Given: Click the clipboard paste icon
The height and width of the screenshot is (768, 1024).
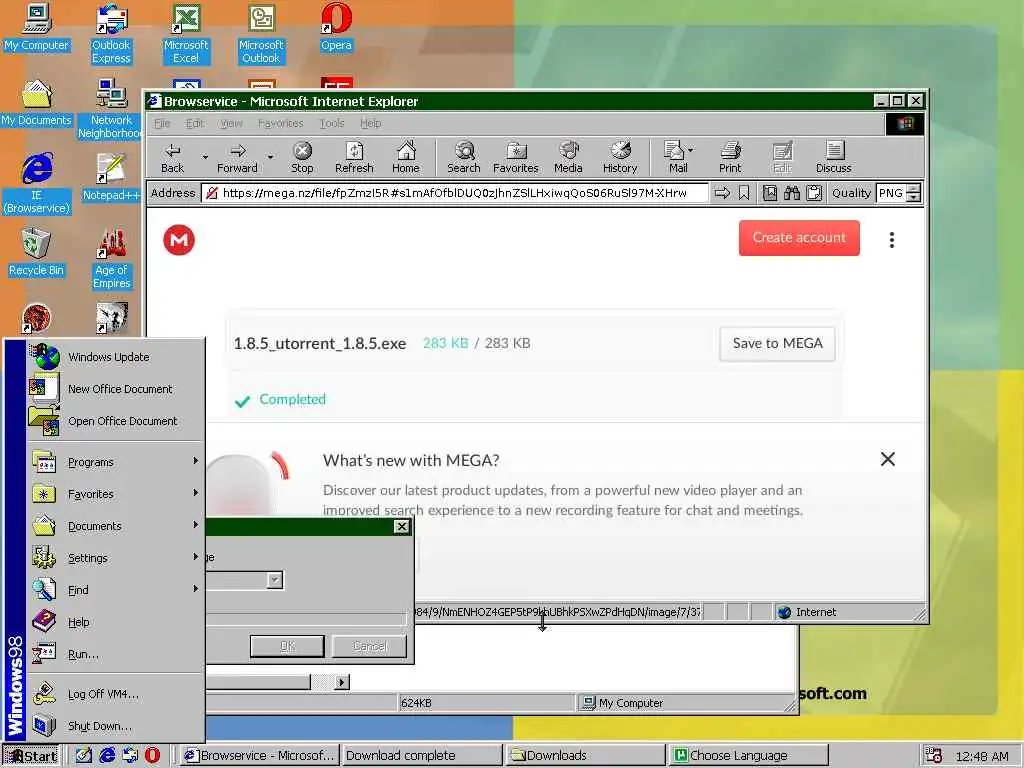Looking at the screenshot, I should [x=814, y=193].
